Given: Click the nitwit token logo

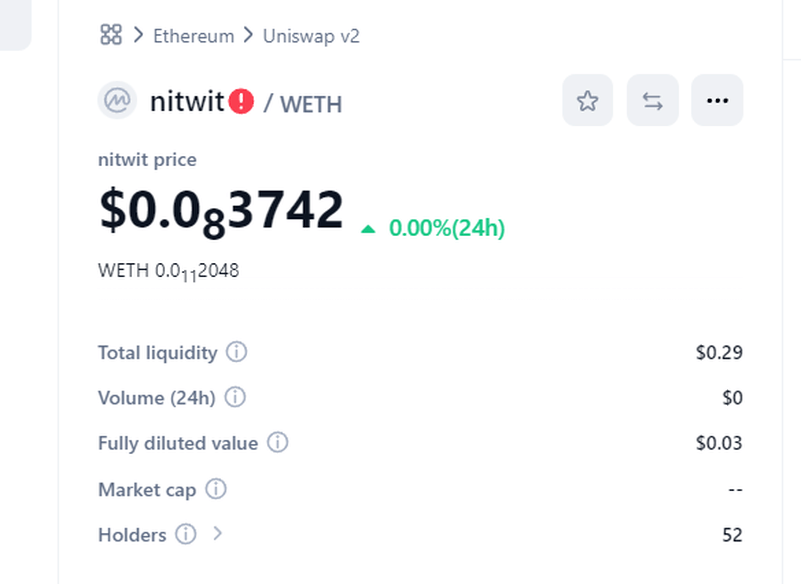Looking at the screenshot, I should click(117, 100).
